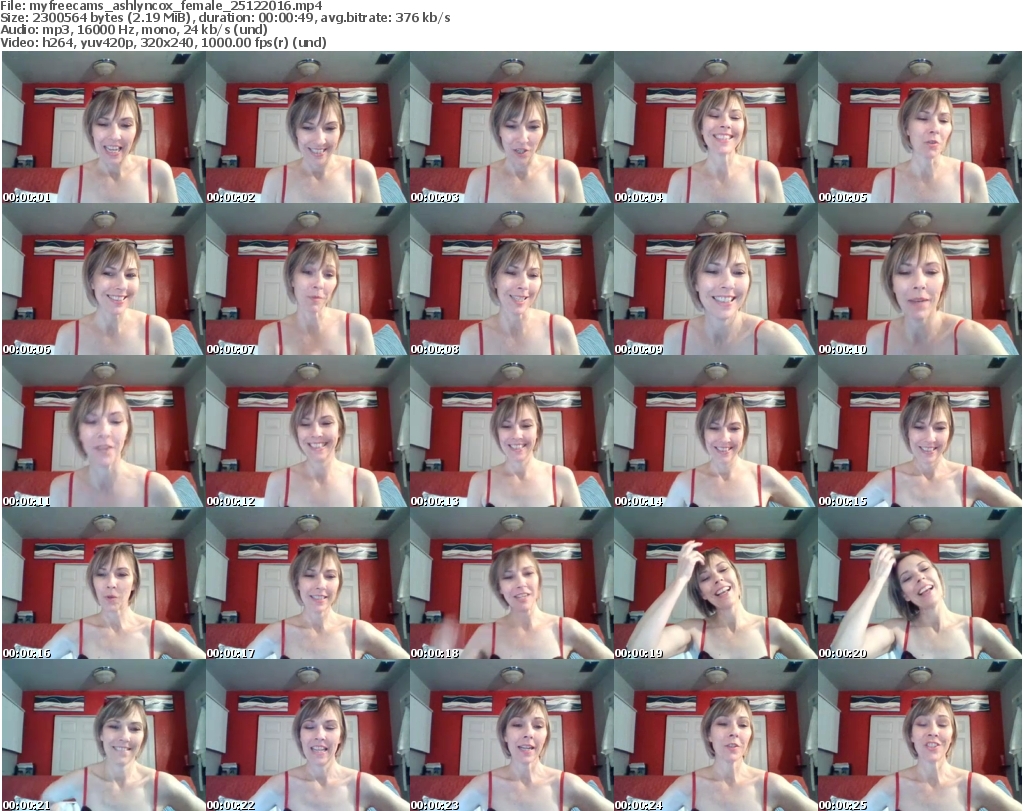Click the thumbnail at 00:00:08
The height and width of the screenshot is (811, 1024).
511,279
